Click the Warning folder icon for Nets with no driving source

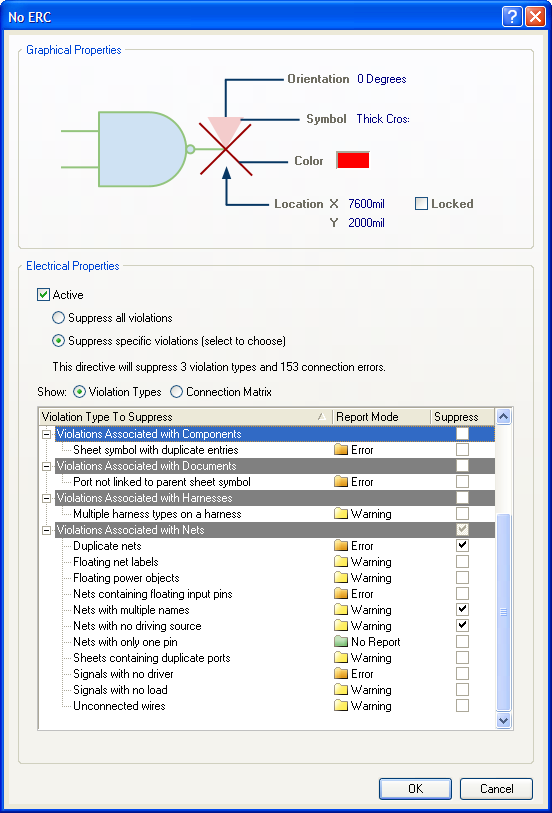(341, 626)
